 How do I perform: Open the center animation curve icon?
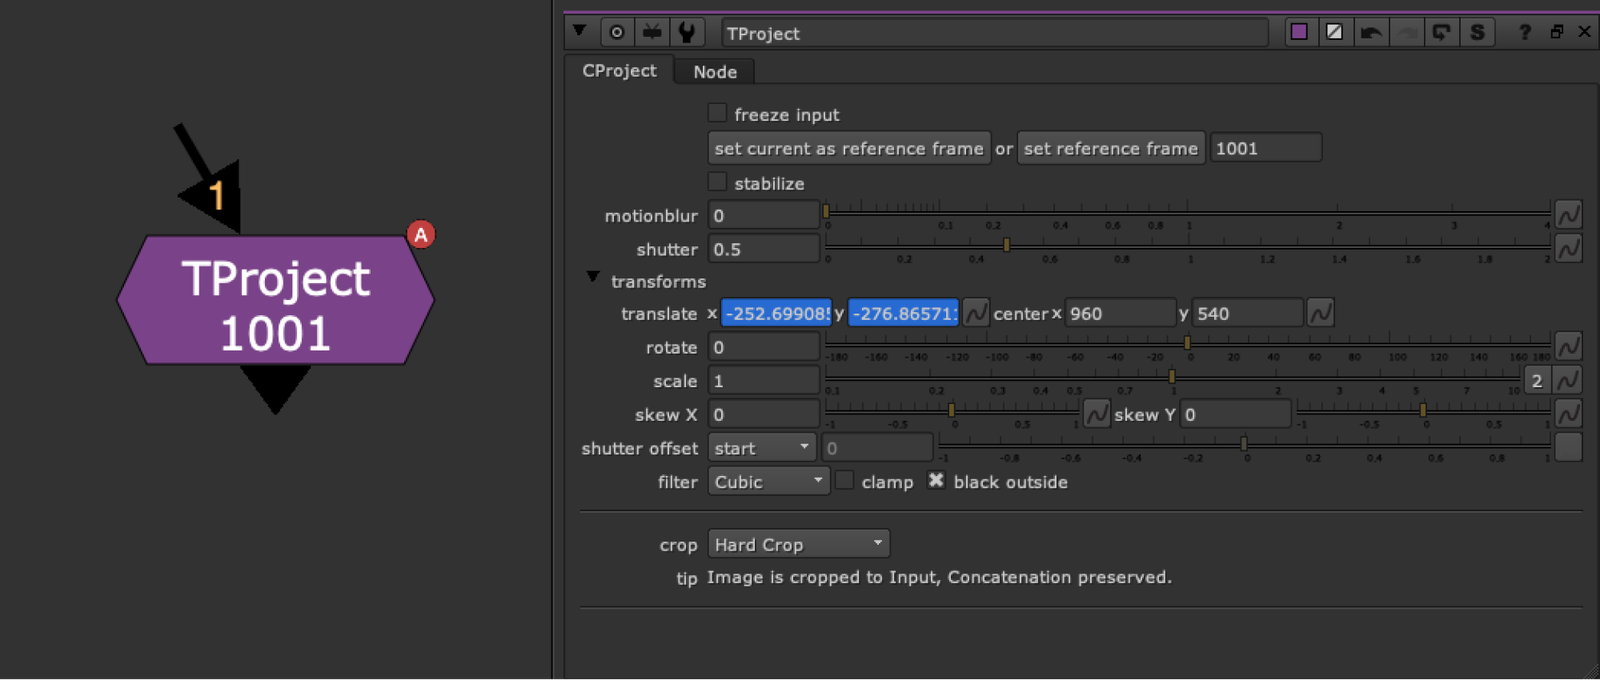tap(1320, 313)
